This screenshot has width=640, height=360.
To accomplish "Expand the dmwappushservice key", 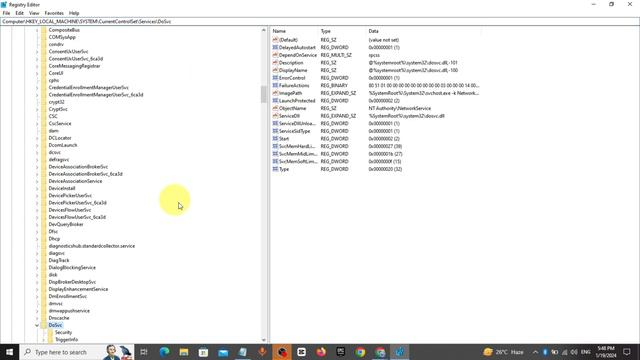I will [x=37, y=311].
